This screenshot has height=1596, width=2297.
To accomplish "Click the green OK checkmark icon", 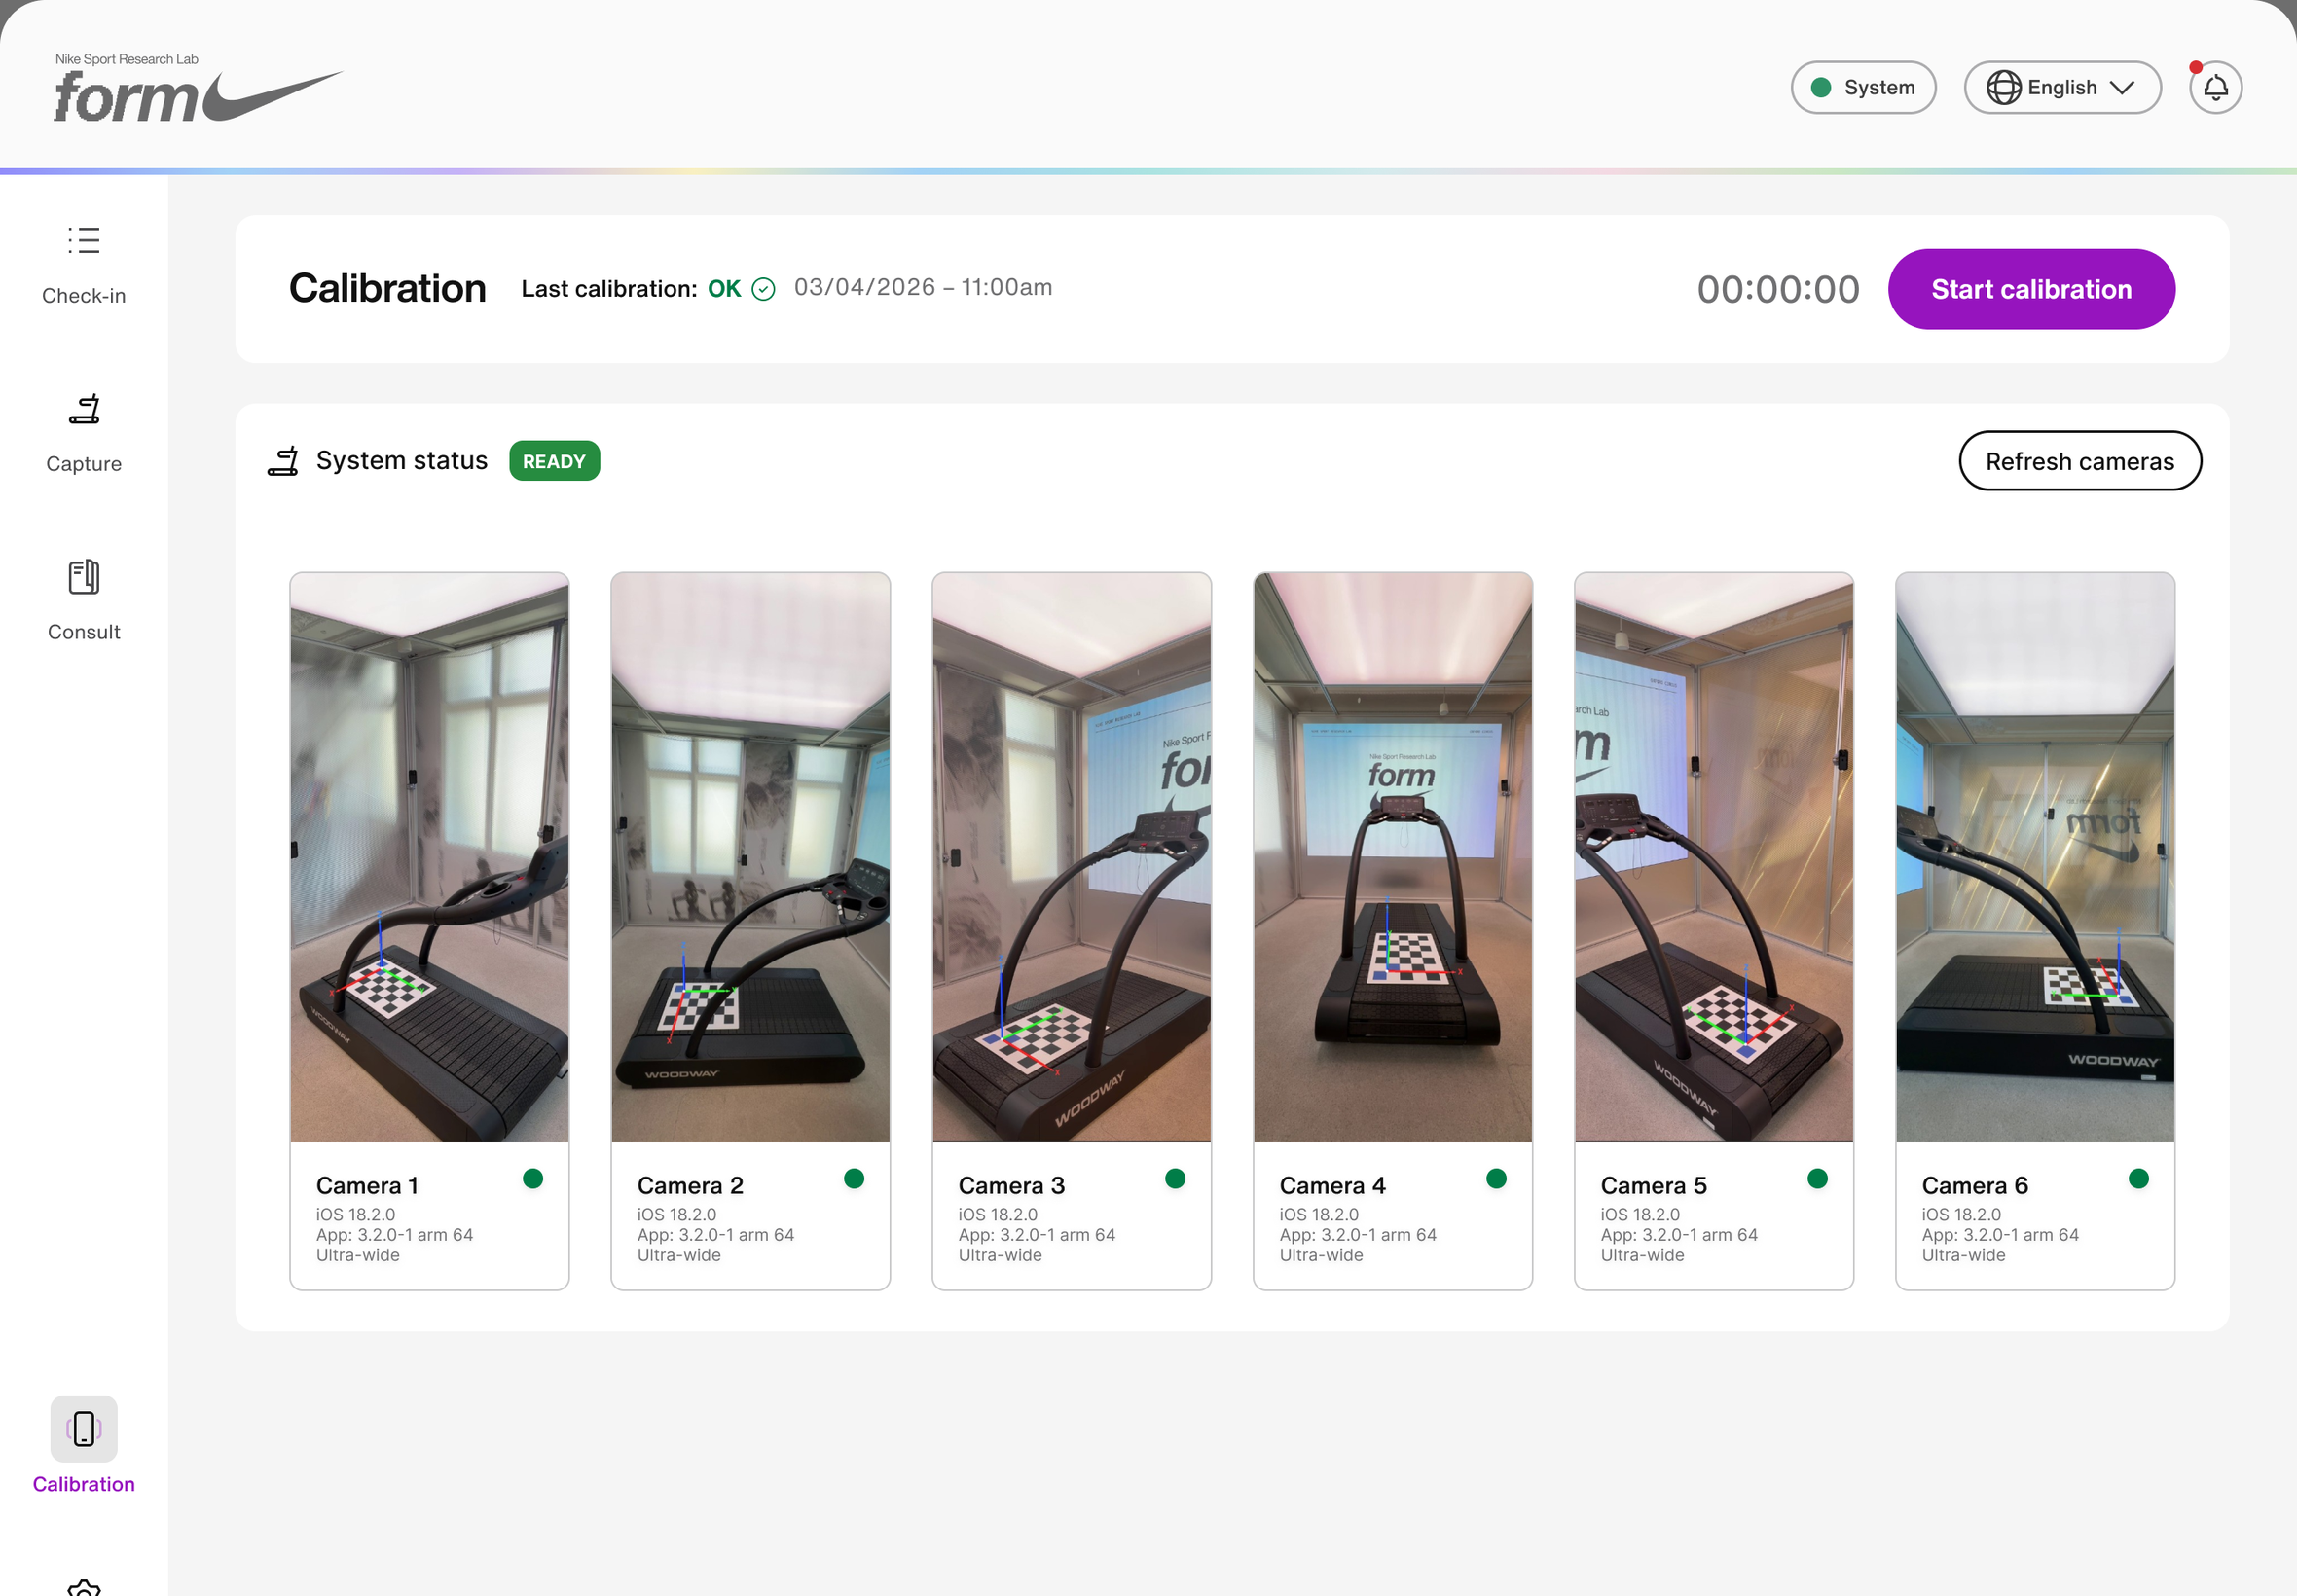I will pos(763,289).
